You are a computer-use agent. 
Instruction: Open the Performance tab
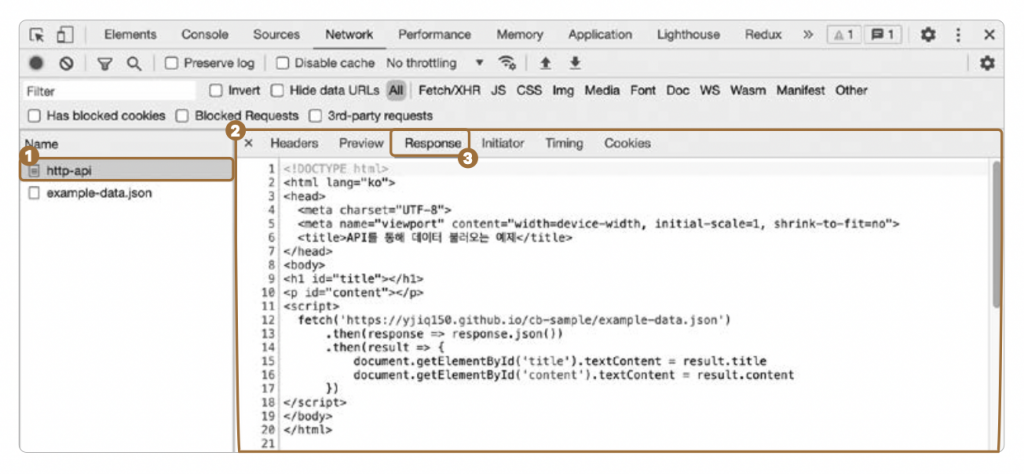coord(434,35)
